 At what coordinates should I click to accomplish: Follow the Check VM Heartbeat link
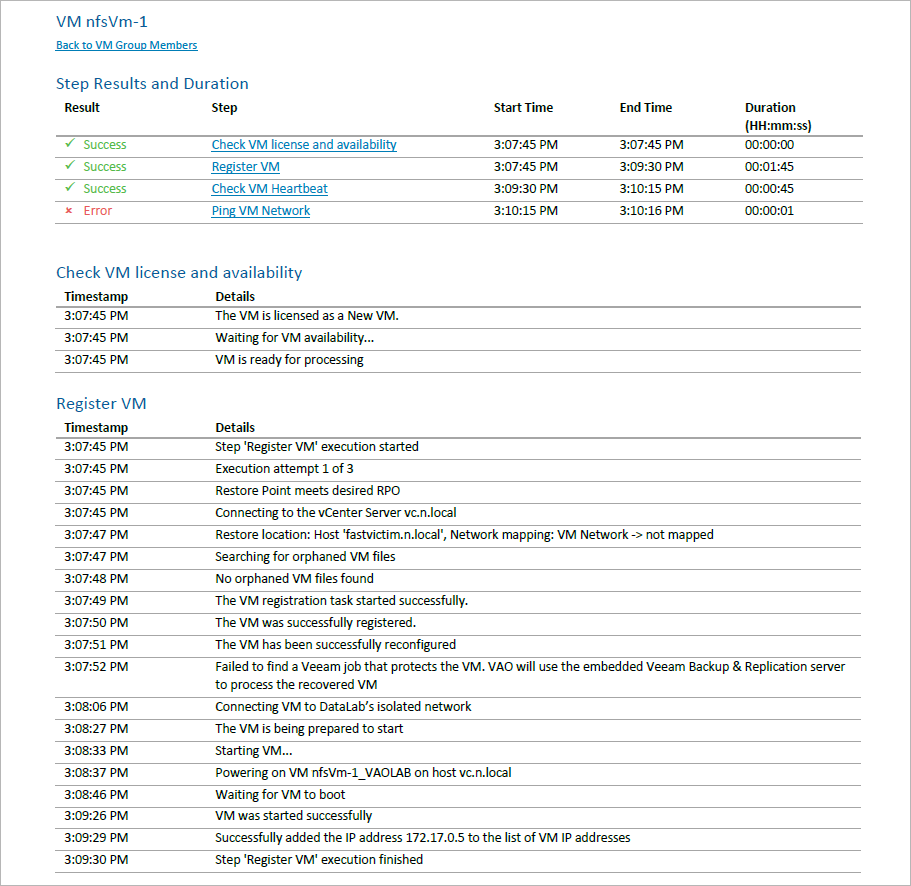[x=270, y=189]
